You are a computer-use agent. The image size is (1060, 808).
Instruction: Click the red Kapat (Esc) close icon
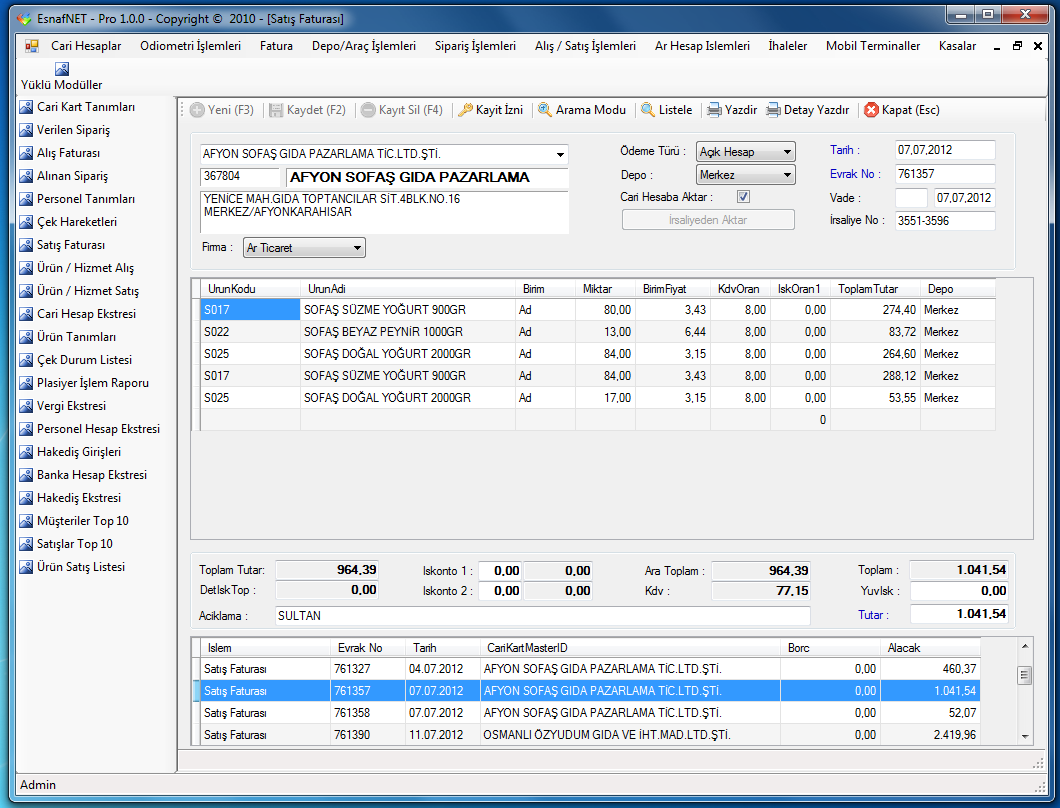tap(871, 110)
